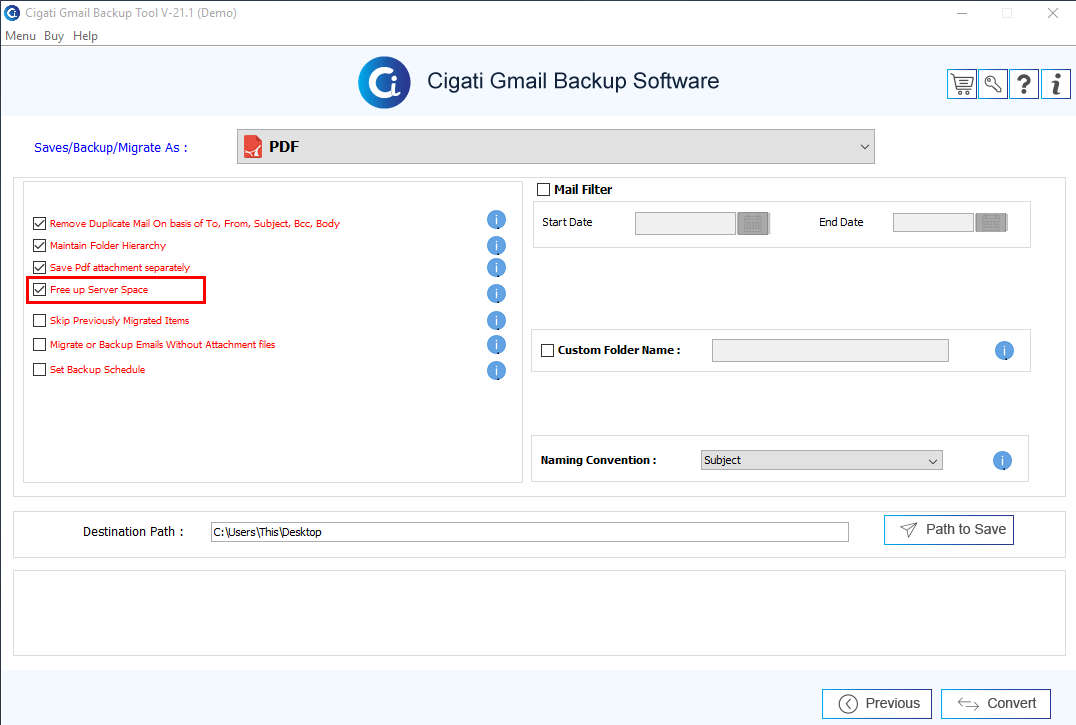
Task: Click the shopping cart buy icon
Action: tap(962, 84)
